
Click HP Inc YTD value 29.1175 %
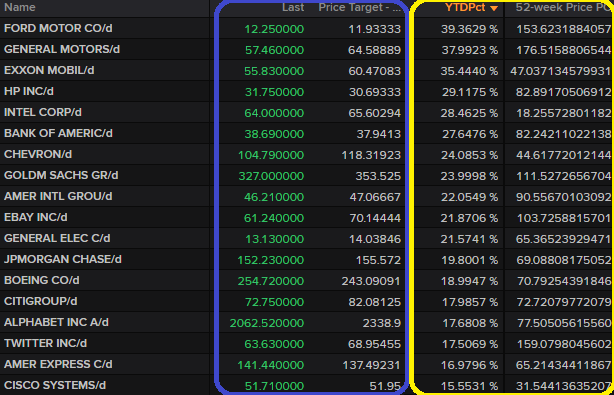click(x=470, y=92)
